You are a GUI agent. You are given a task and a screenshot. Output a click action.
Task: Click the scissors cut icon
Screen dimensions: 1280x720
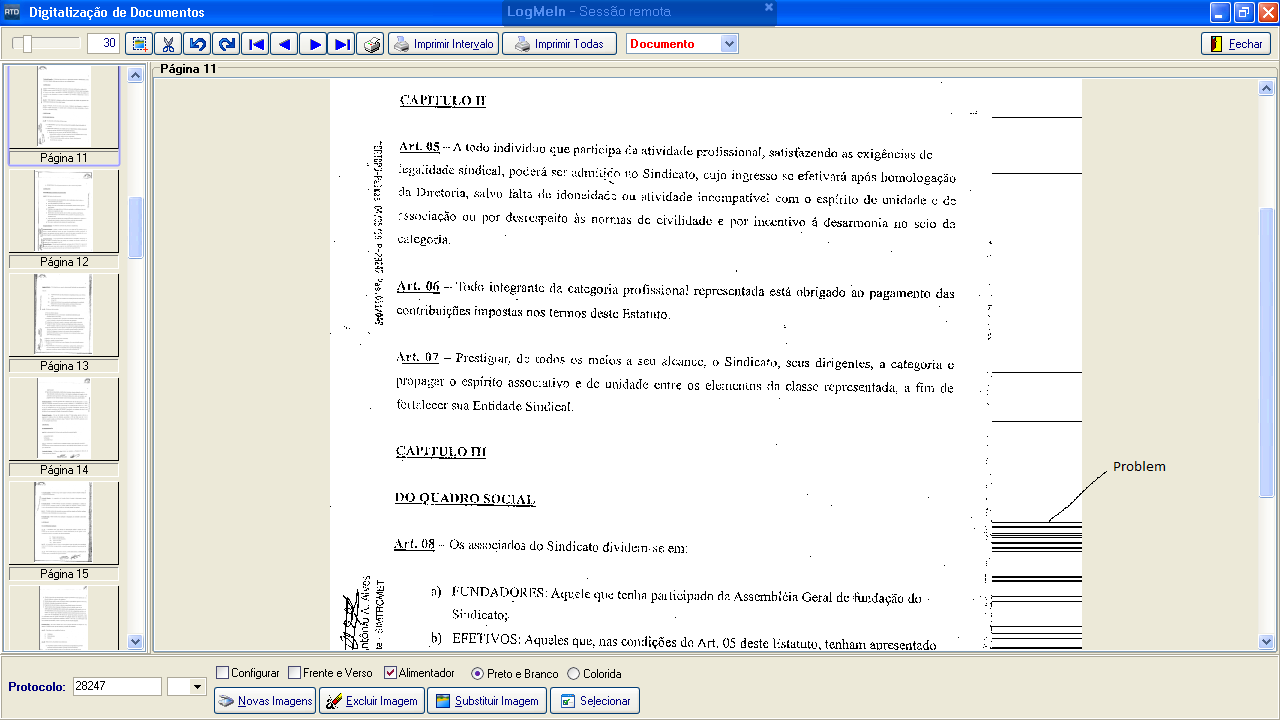pyautogui.click(x=168, y=44)
